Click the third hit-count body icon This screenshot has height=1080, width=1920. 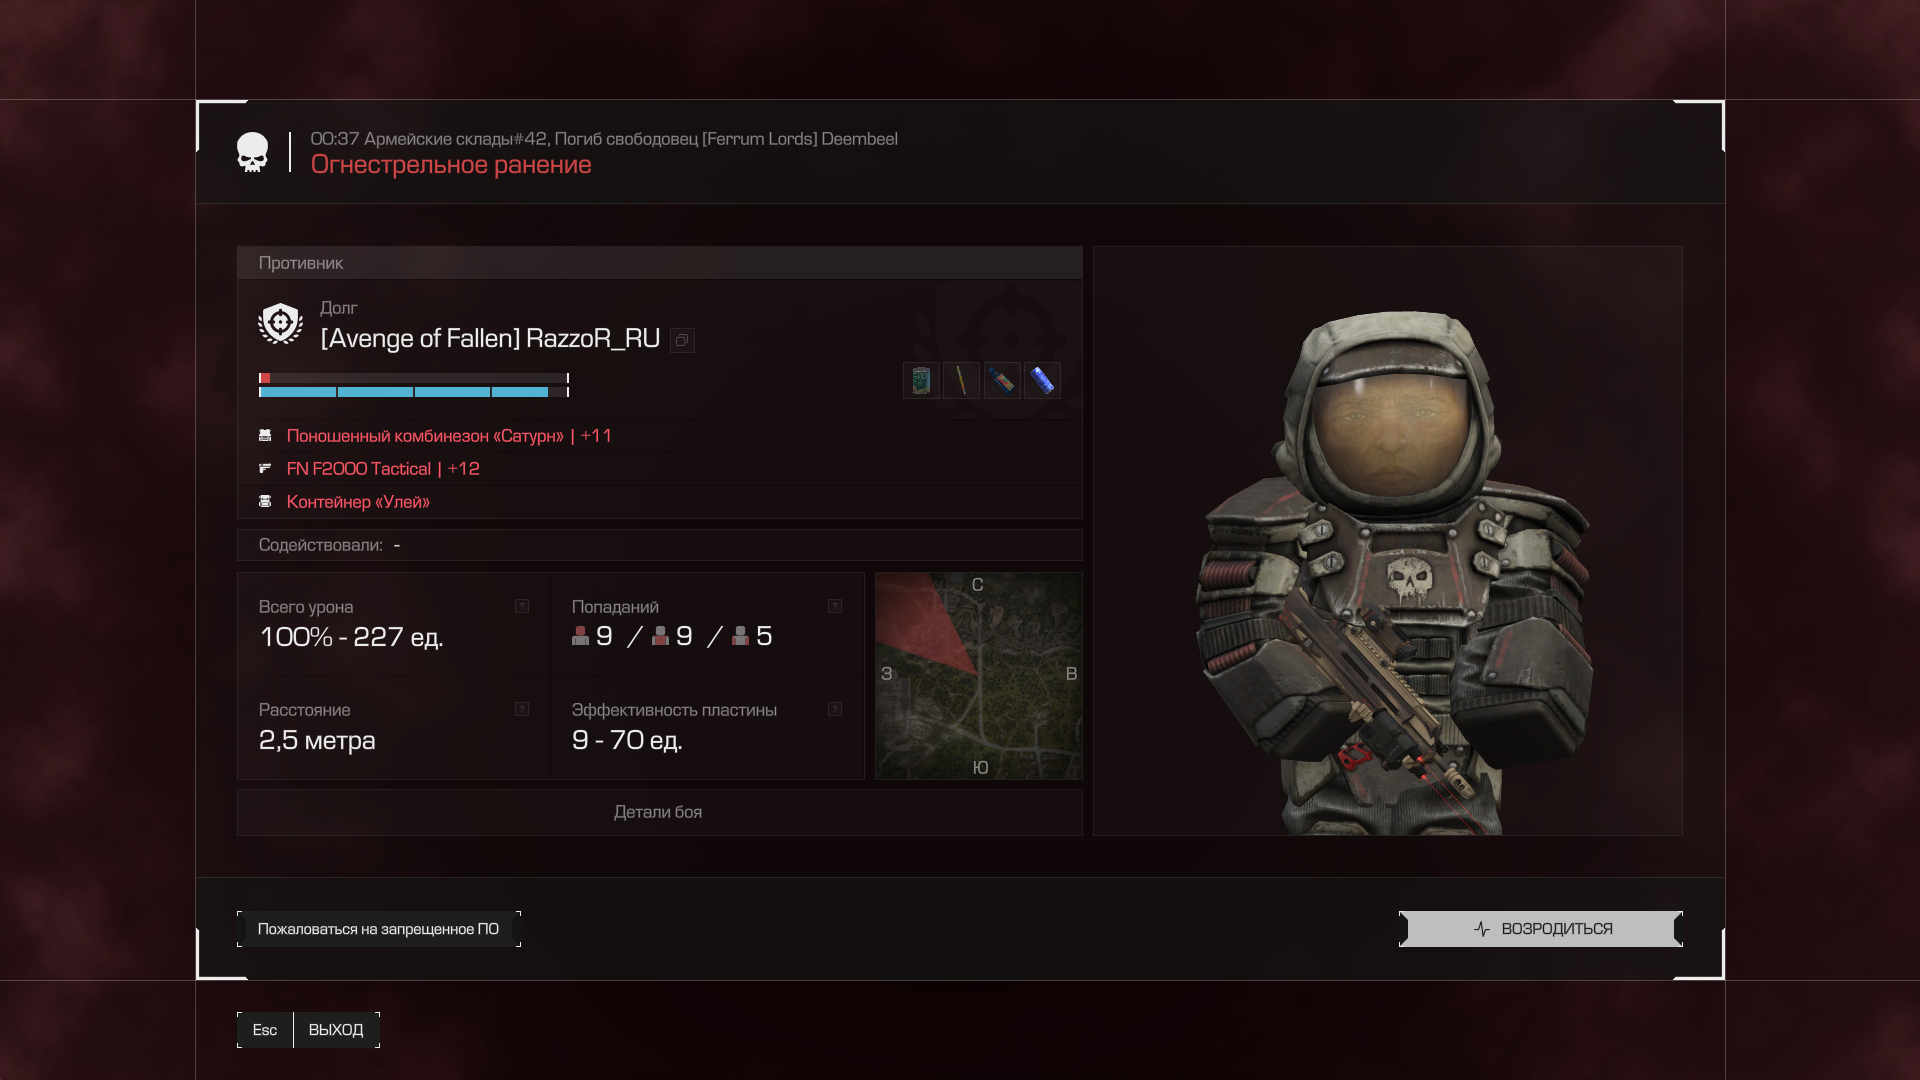[x=740, y=636]
